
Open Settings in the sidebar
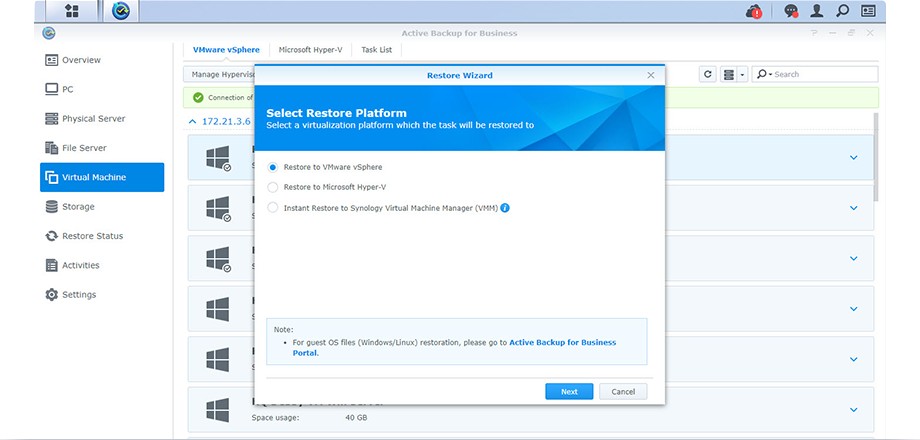tap(102, 295)
